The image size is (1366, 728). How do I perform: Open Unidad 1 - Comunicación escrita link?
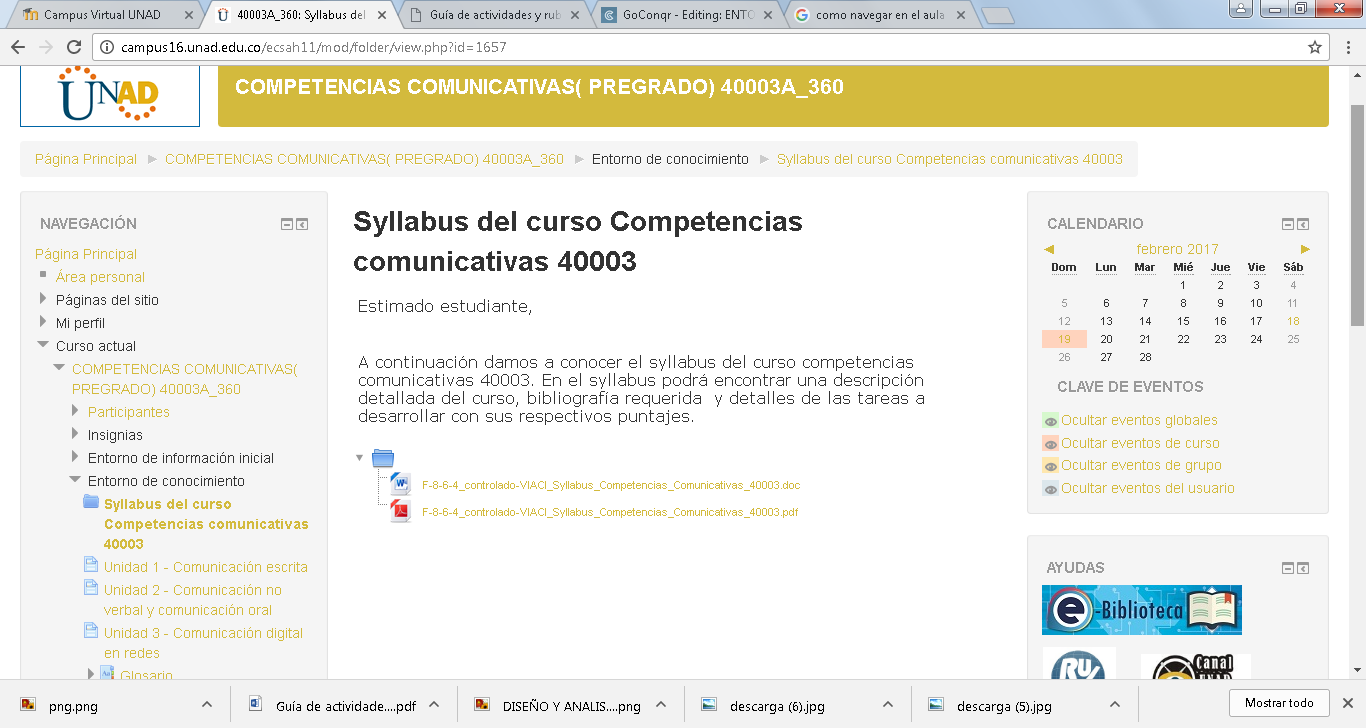tap(205, 567)
